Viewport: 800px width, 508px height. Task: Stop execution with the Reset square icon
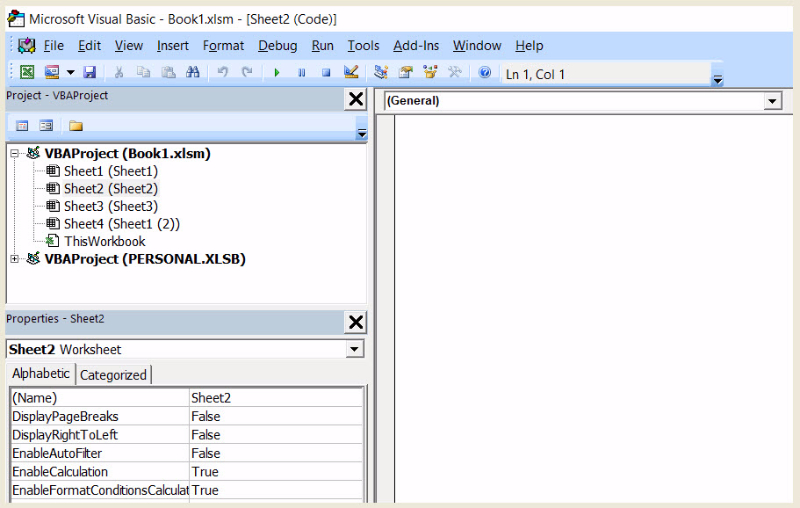(x=326, y=73)
